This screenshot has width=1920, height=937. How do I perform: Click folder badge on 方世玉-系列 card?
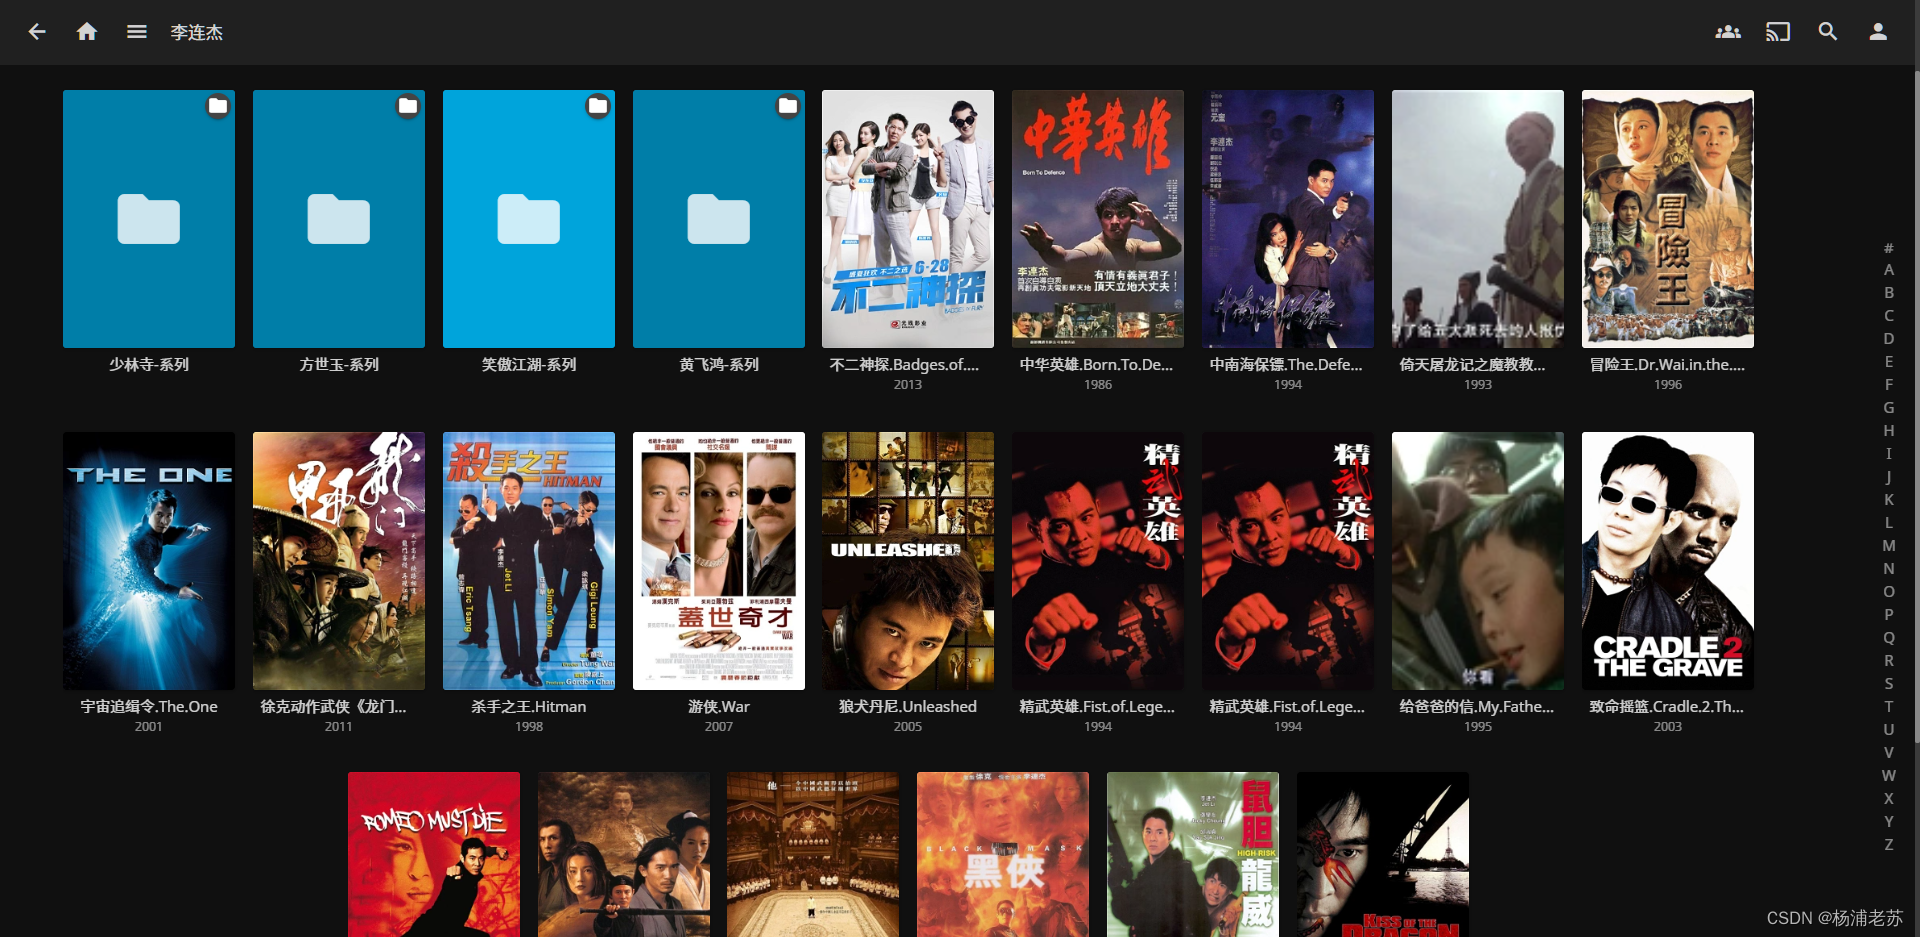click(x=408, y=106)
